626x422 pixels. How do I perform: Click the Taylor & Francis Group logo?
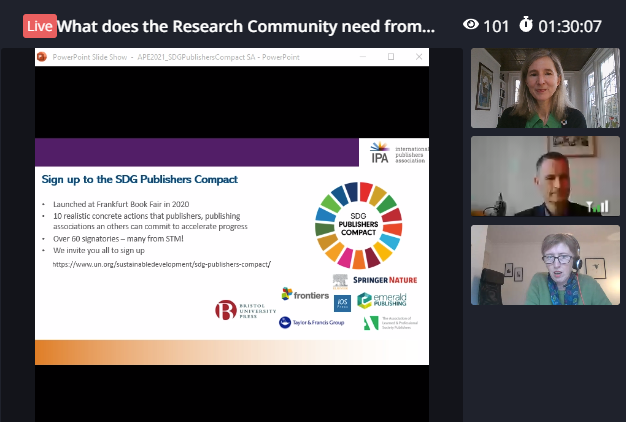pyautogui.click(x=312, y=322)
